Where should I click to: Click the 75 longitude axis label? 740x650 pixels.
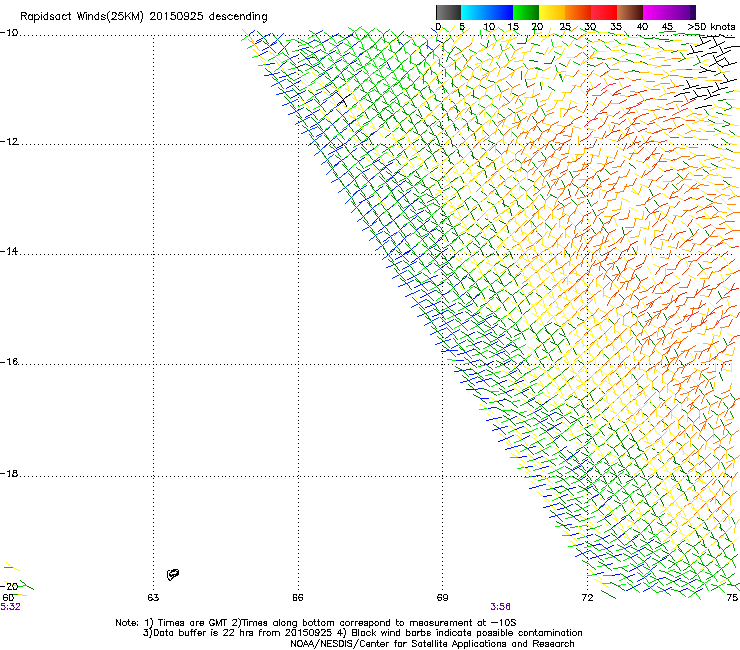pos(732,598)
